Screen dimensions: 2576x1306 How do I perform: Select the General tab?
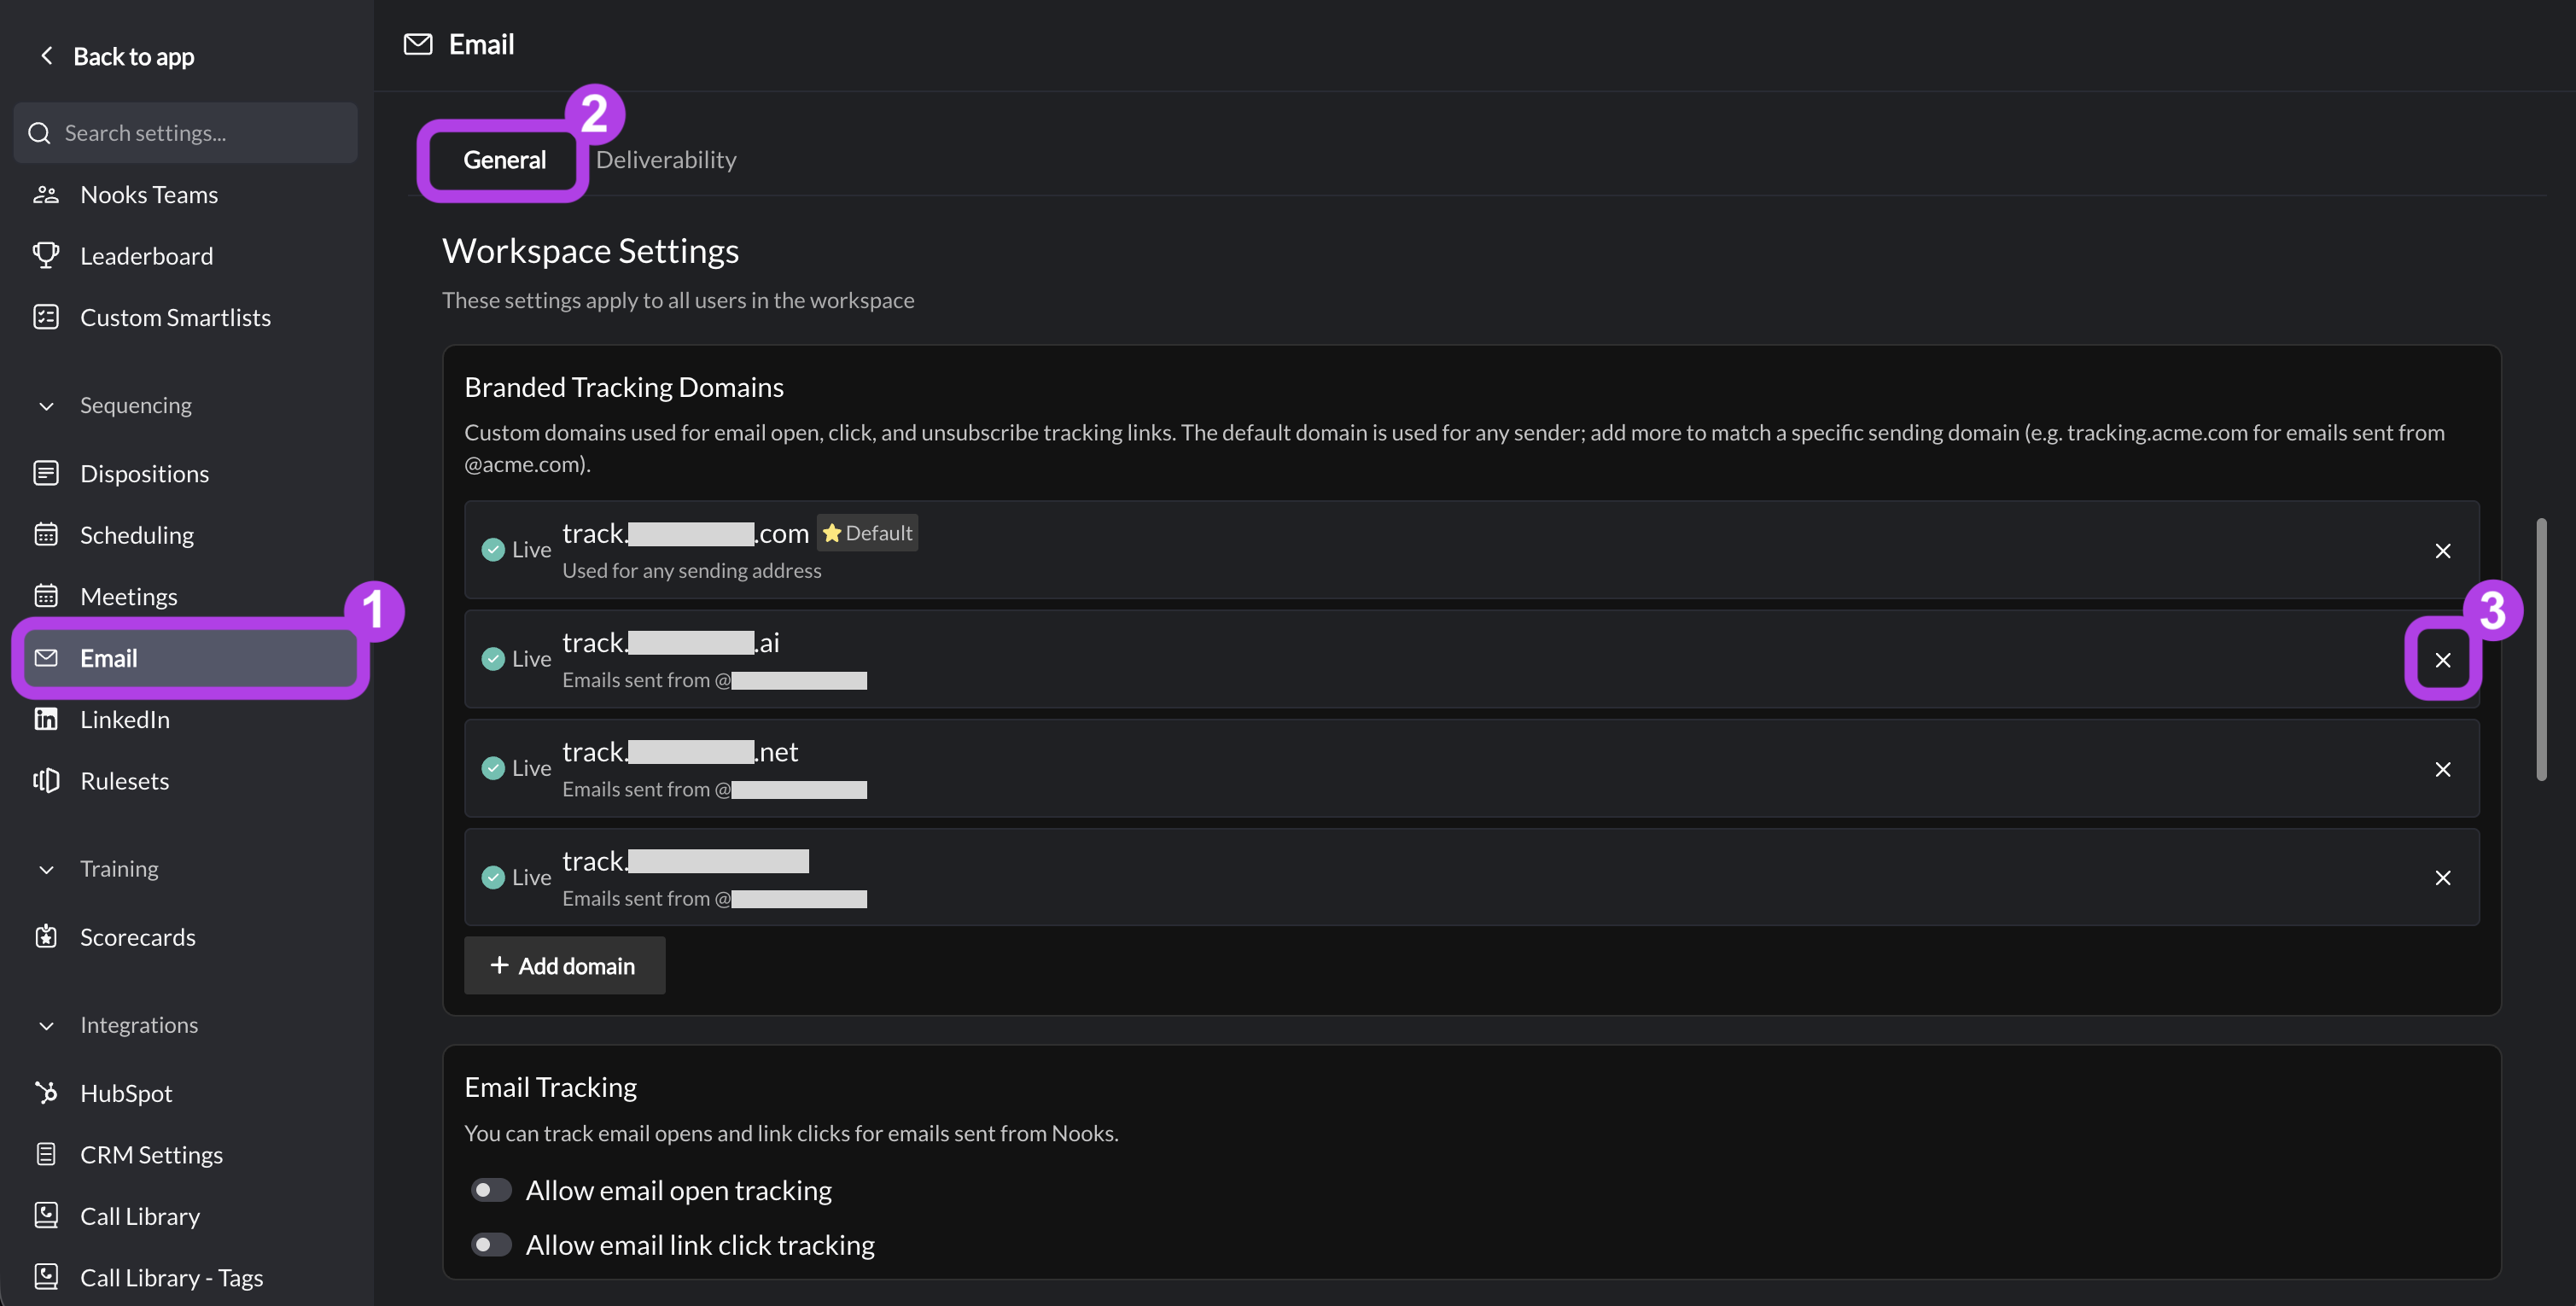click(504, 160)
